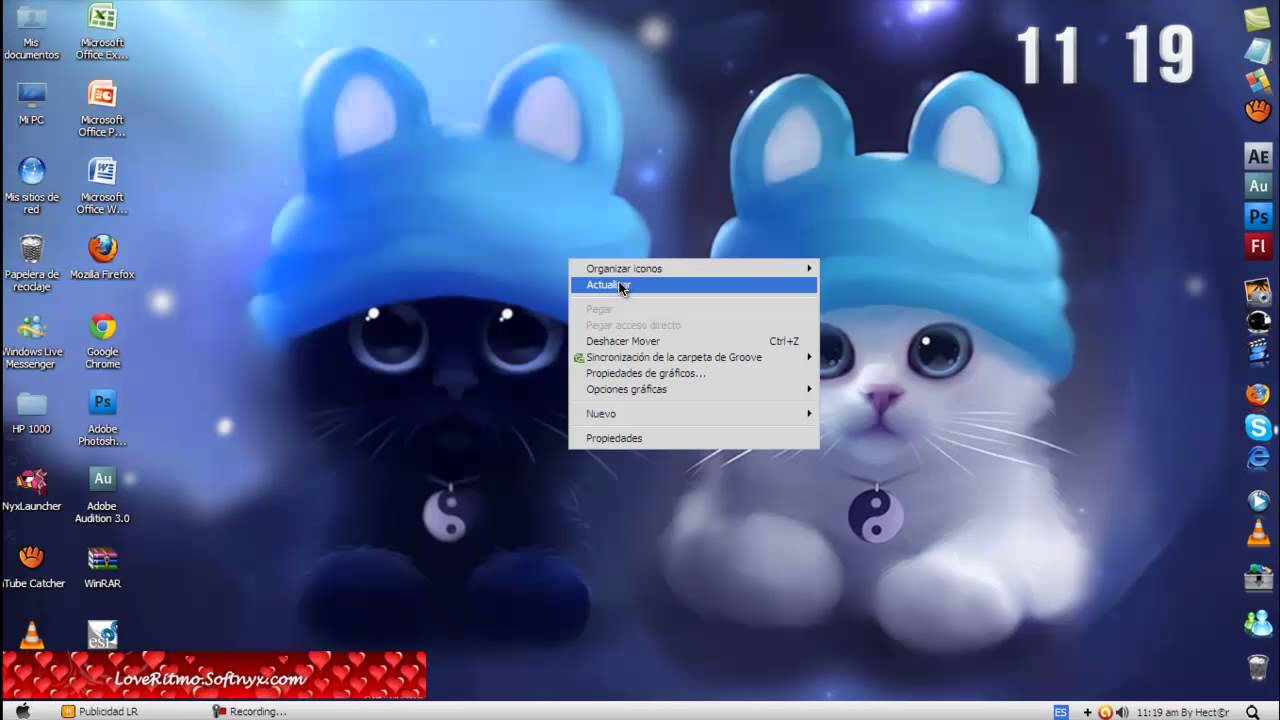Launch Adobe Audition 3.0 desktop shortcut

tap(102, 495)
